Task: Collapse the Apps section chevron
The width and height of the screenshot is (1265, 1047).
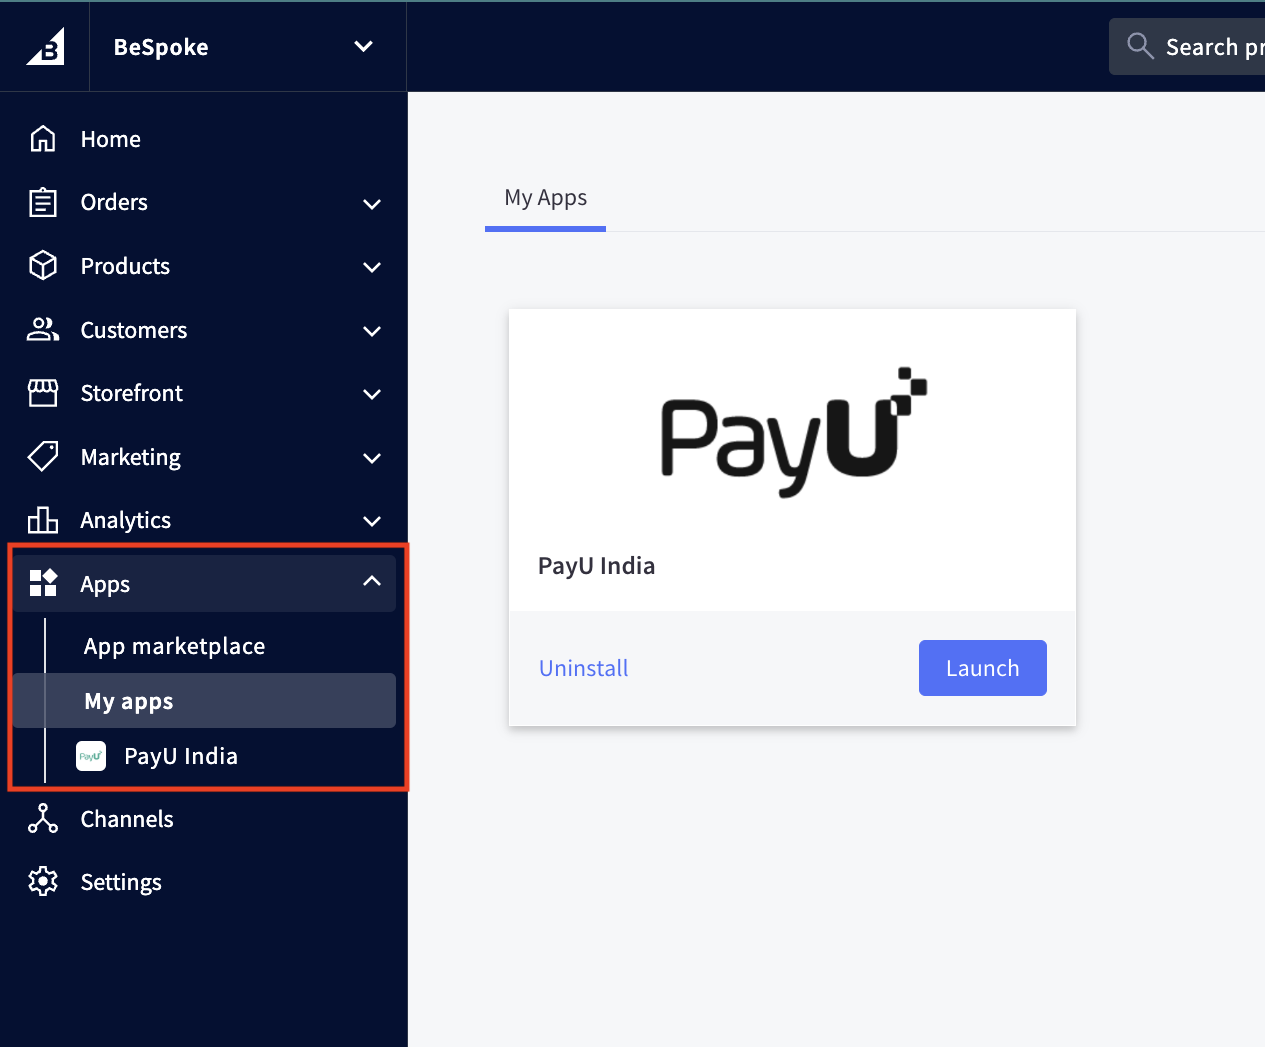Action: point(372,581)
